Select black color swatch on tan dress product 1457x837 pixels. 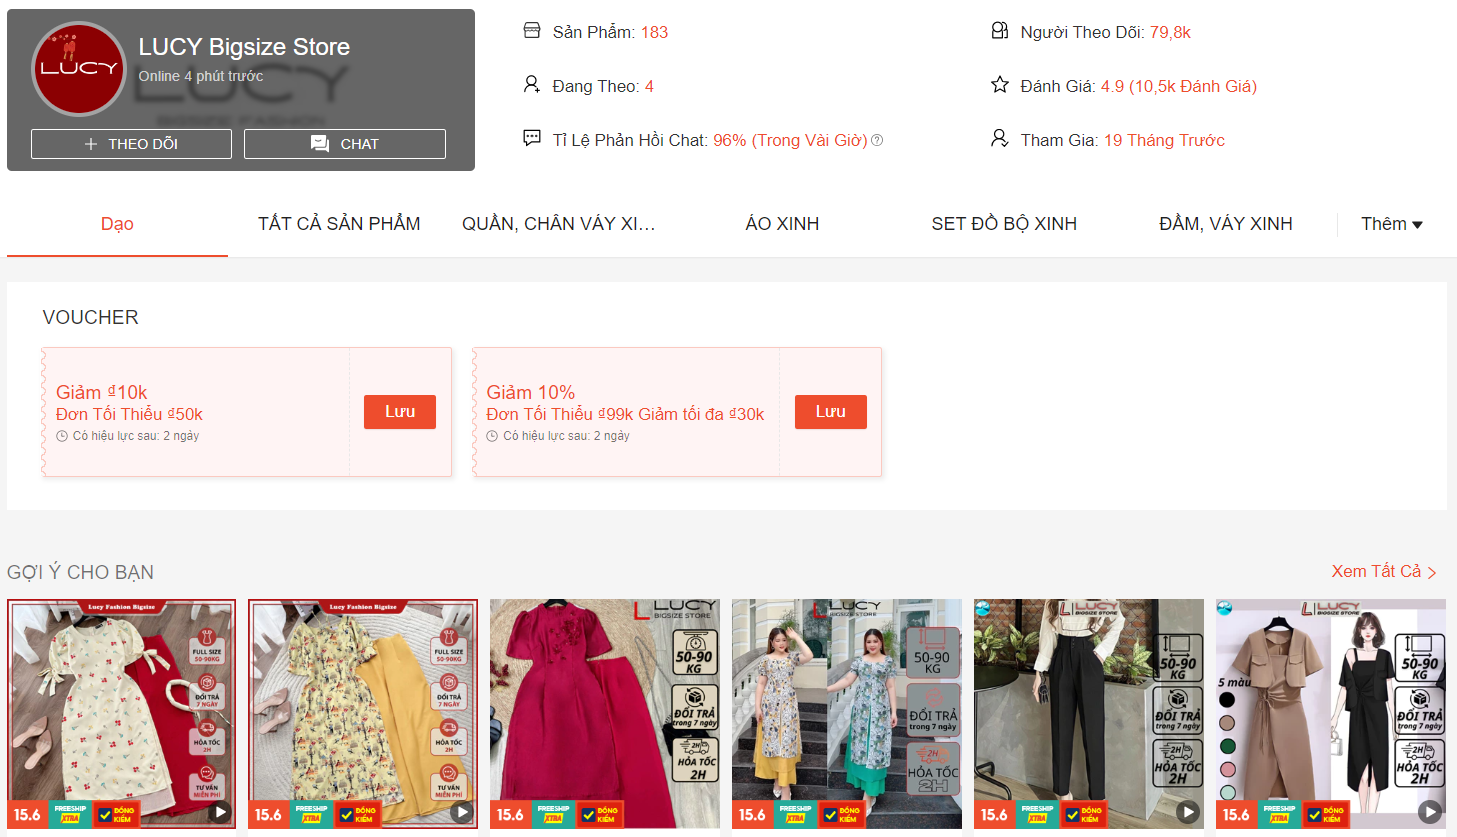click(1227, 700)
